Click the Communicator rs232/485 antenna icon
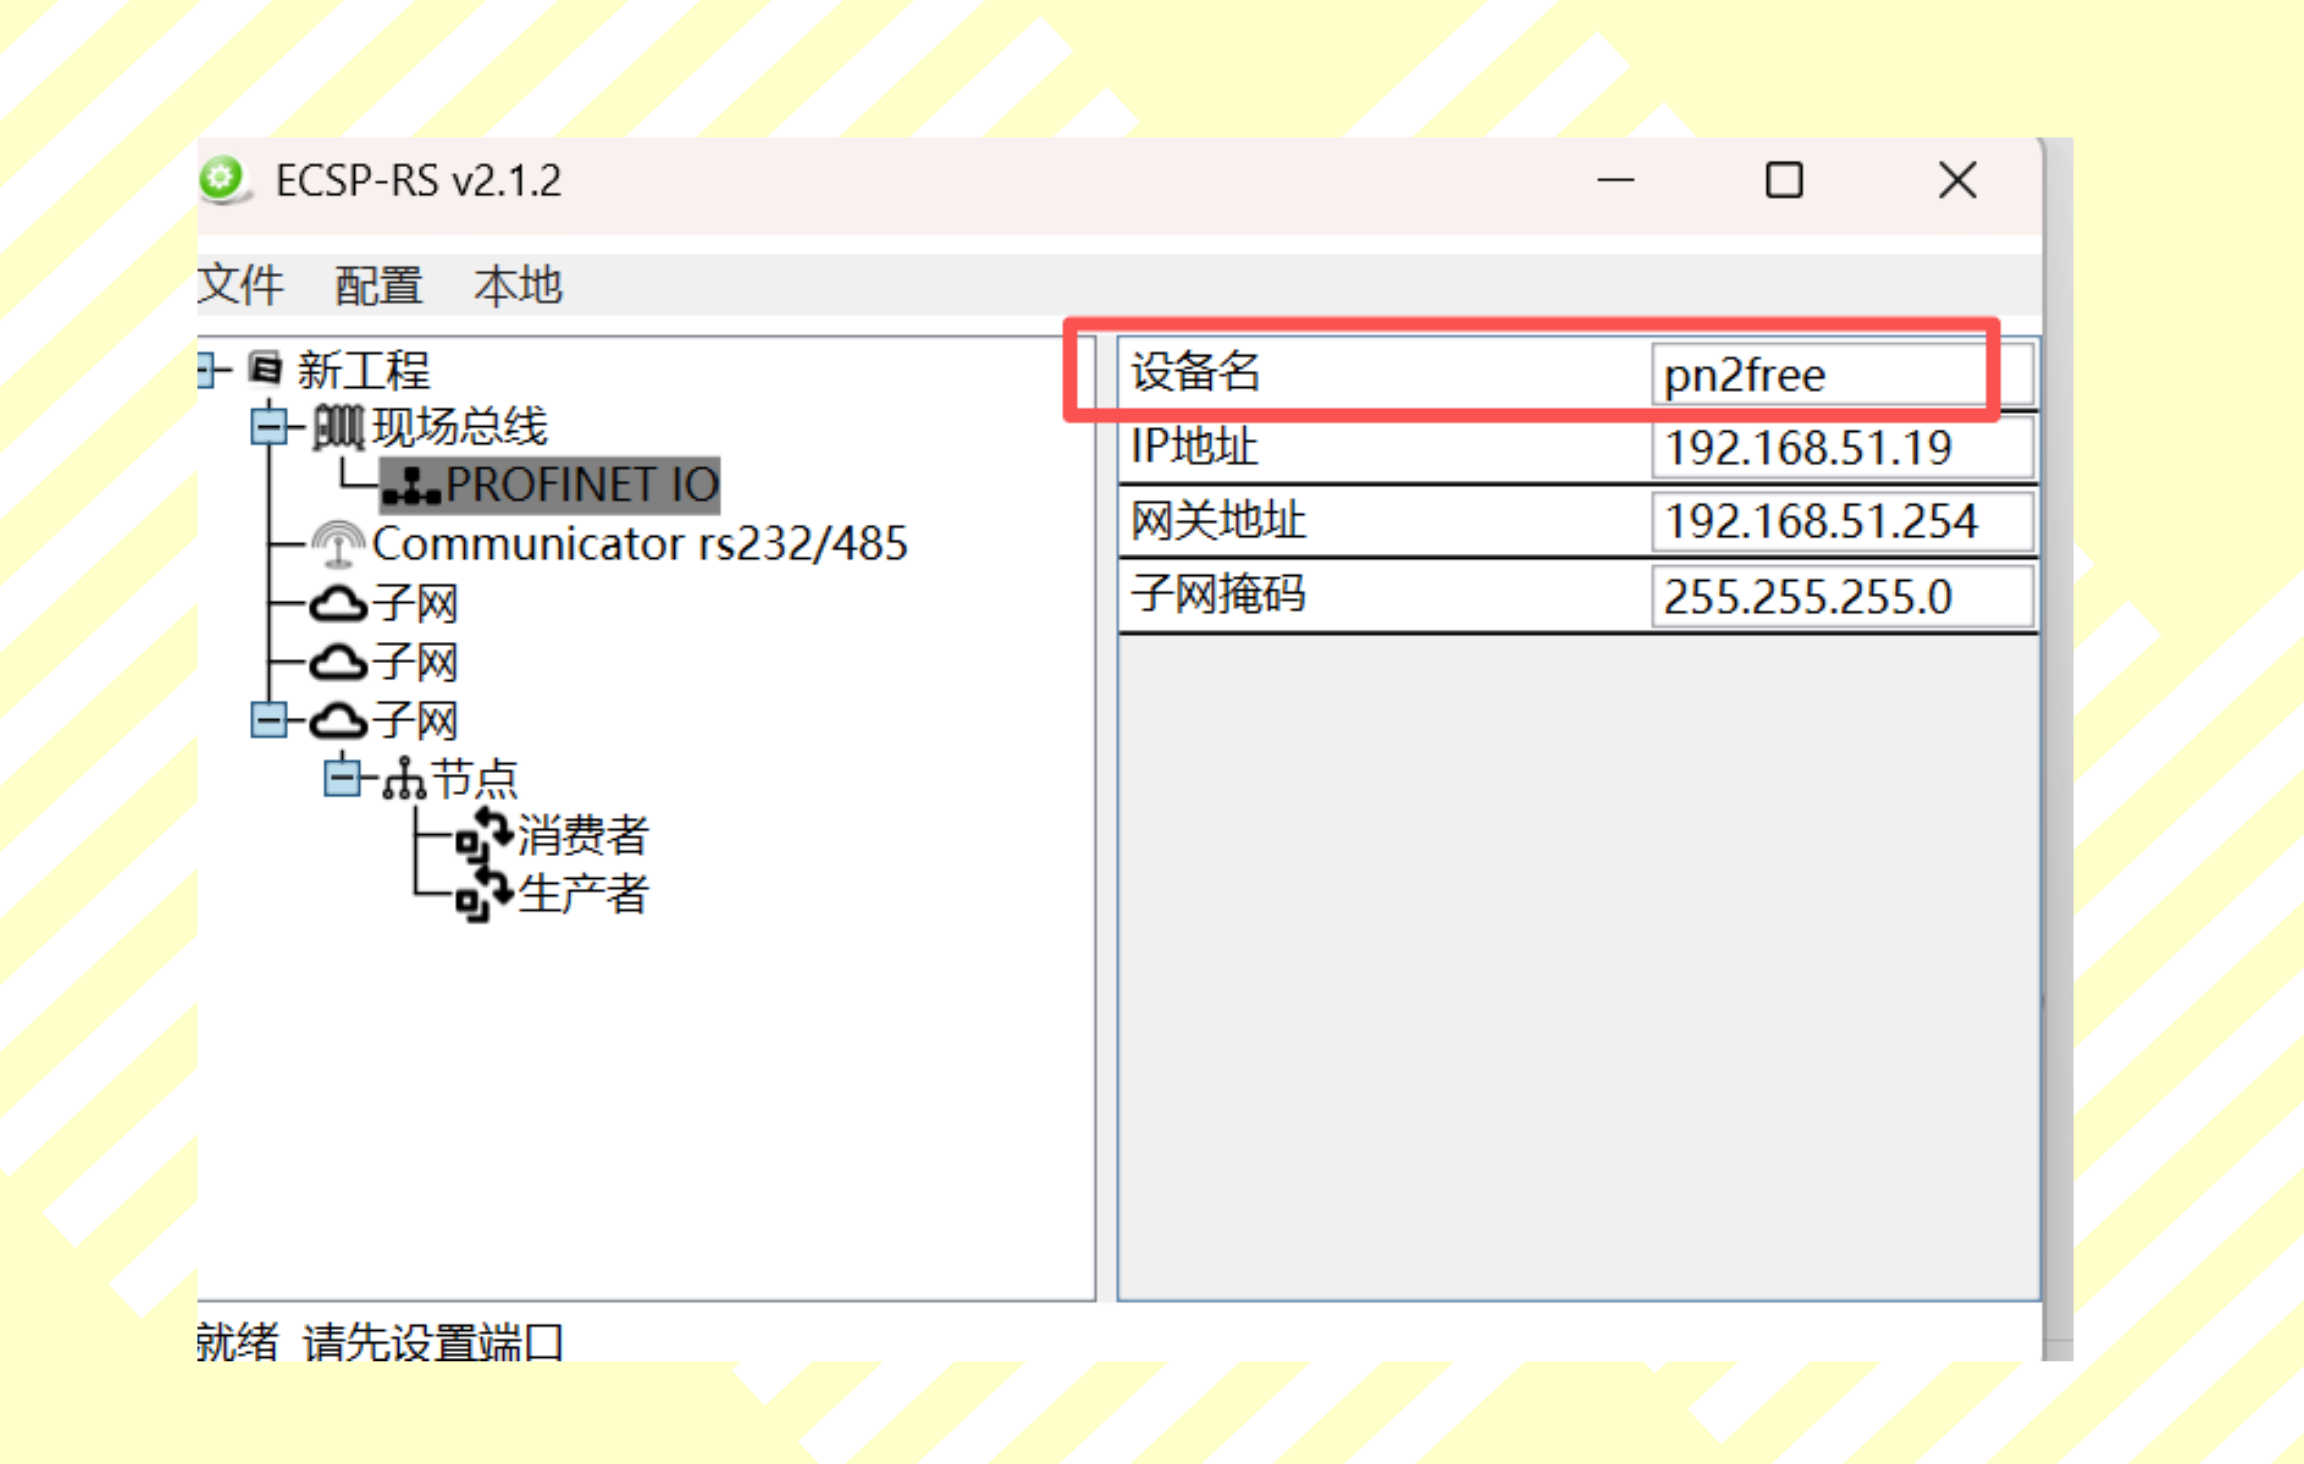 click(338, 545)
